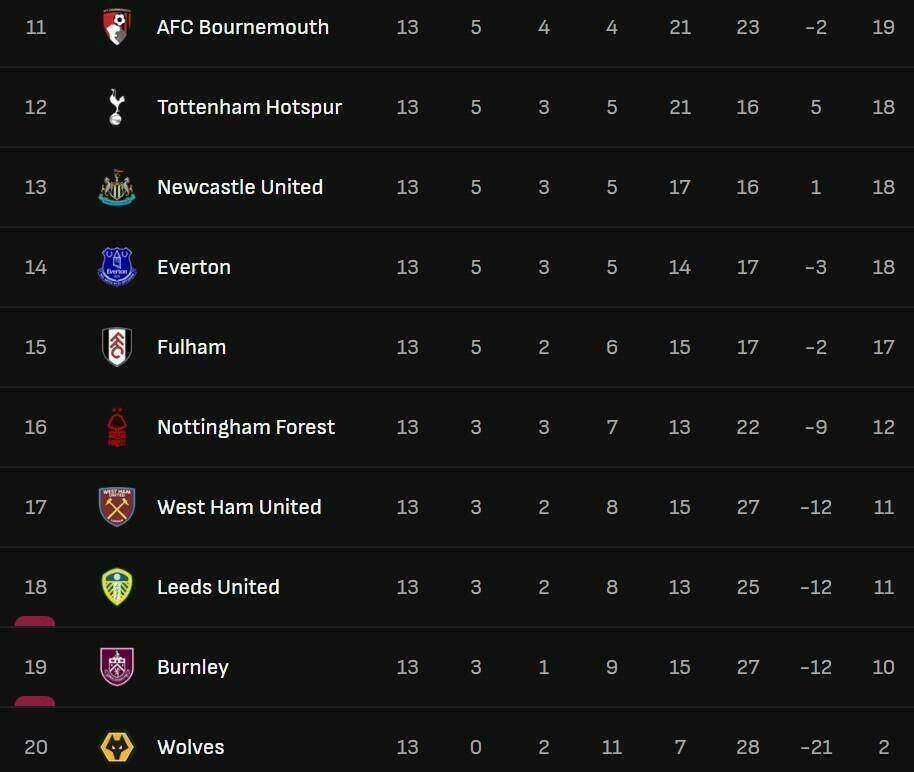The image size is (914, 772).
Task: Open the Leeds United team link
Action: [x=218, y=587]
